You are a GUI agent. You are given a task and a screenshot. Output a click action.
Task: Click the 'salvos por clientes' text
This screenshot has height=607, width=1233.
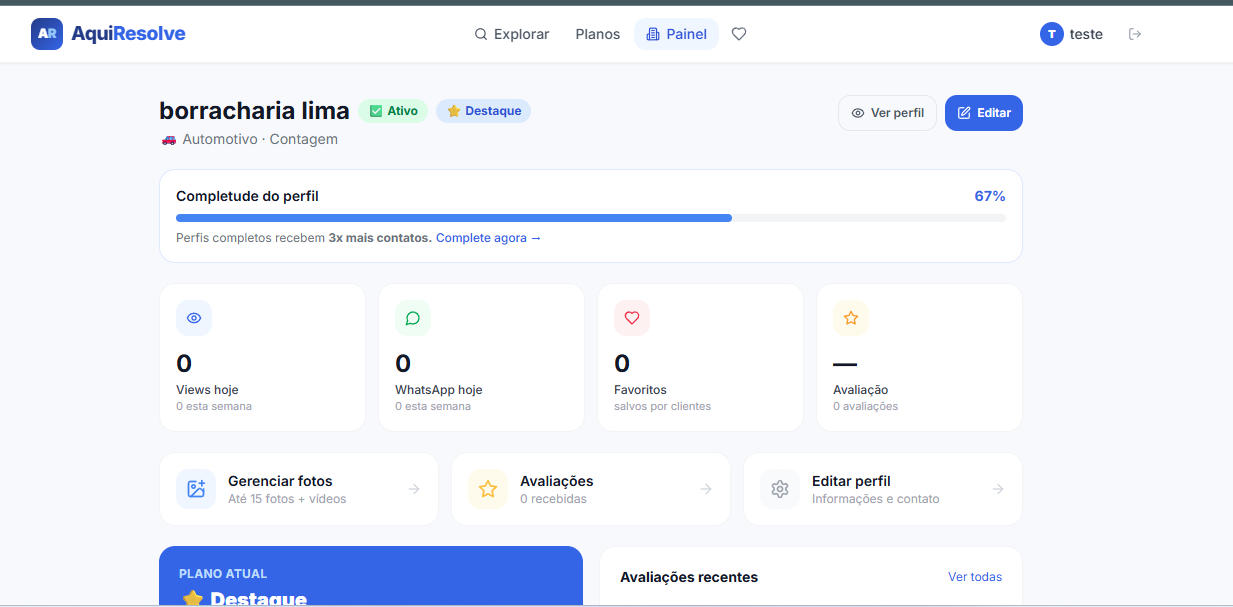click(x=662, y=406)
